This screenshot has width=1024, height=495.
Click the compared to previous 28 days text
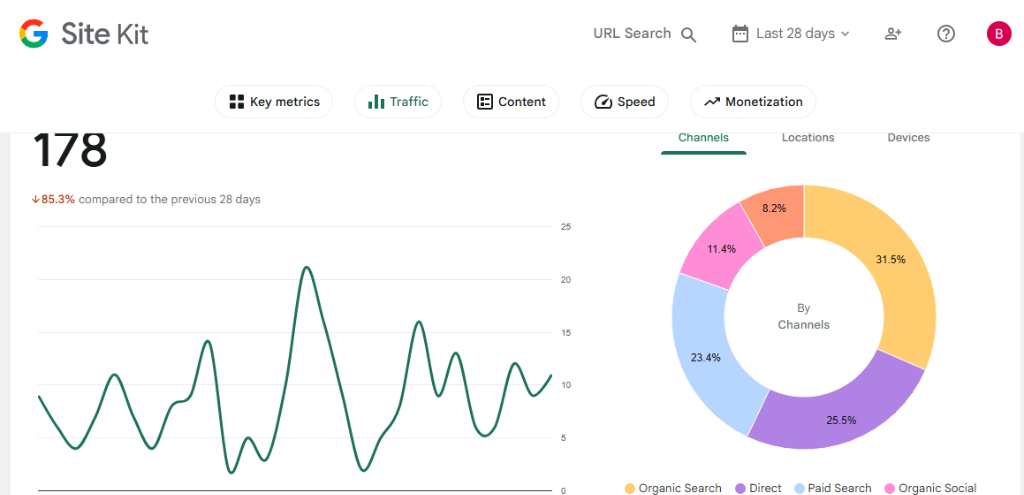(170, 200)
